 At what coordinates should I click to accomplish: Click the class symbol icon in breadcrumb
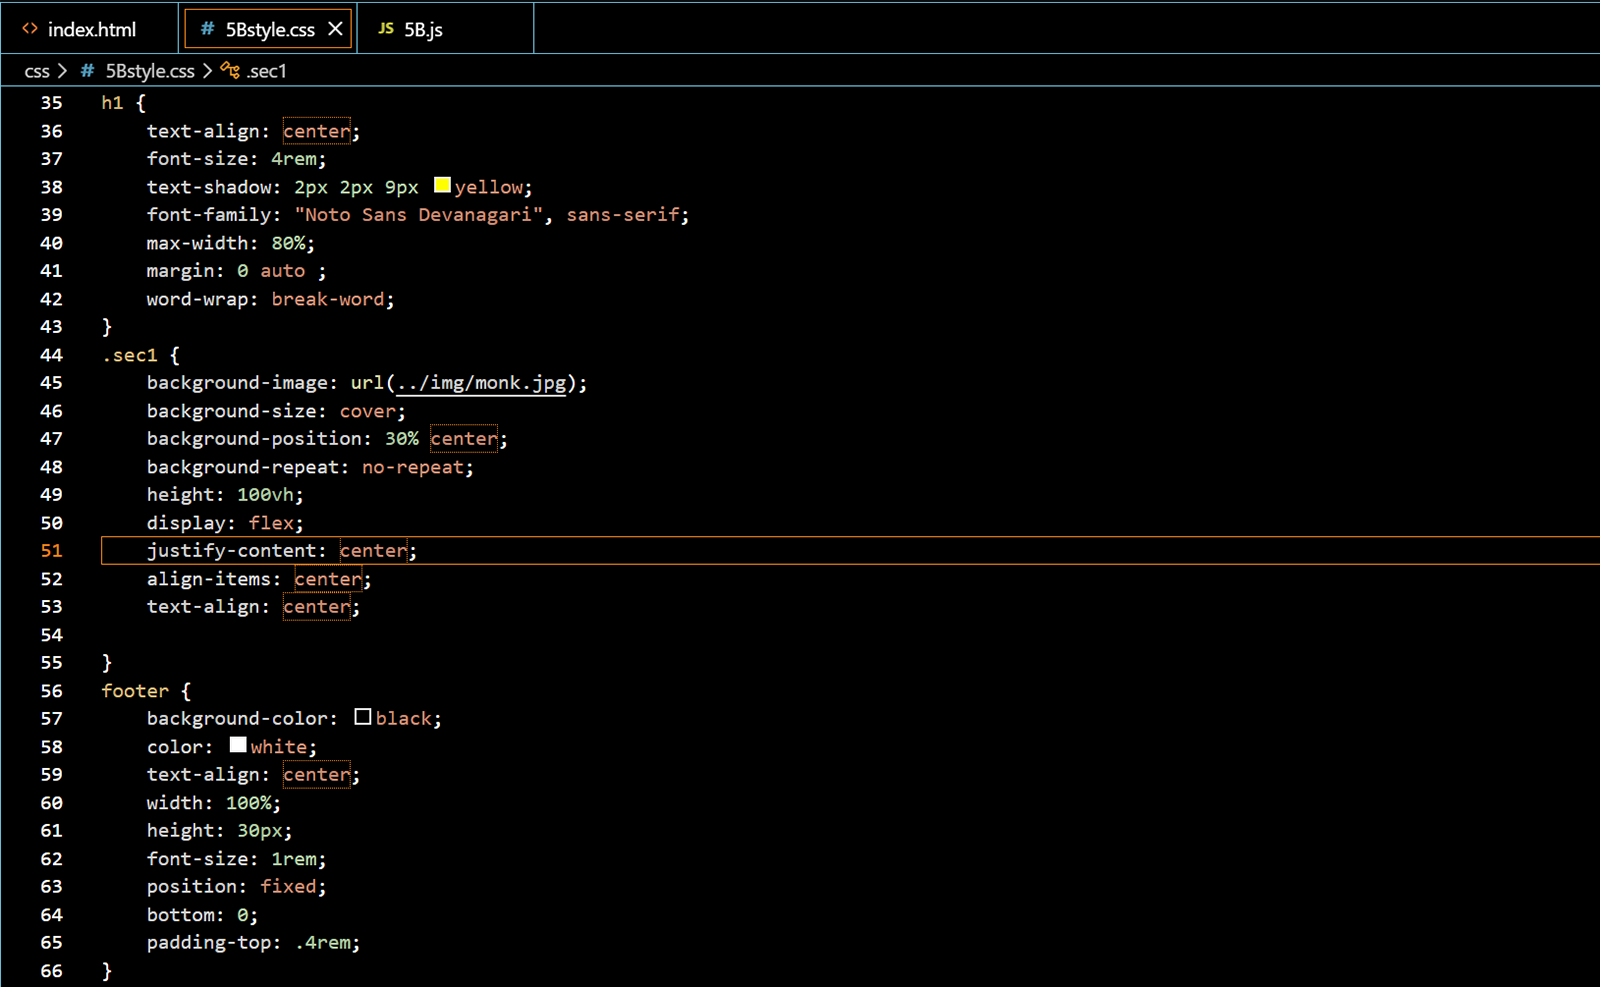click(230, 71)
